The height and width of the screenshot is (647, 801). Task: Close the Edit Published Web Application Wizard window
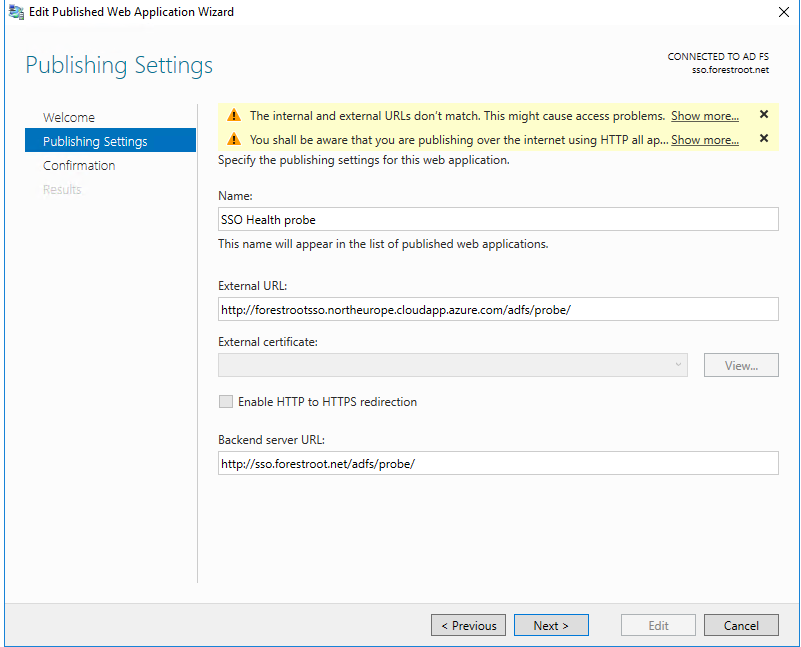784,12
